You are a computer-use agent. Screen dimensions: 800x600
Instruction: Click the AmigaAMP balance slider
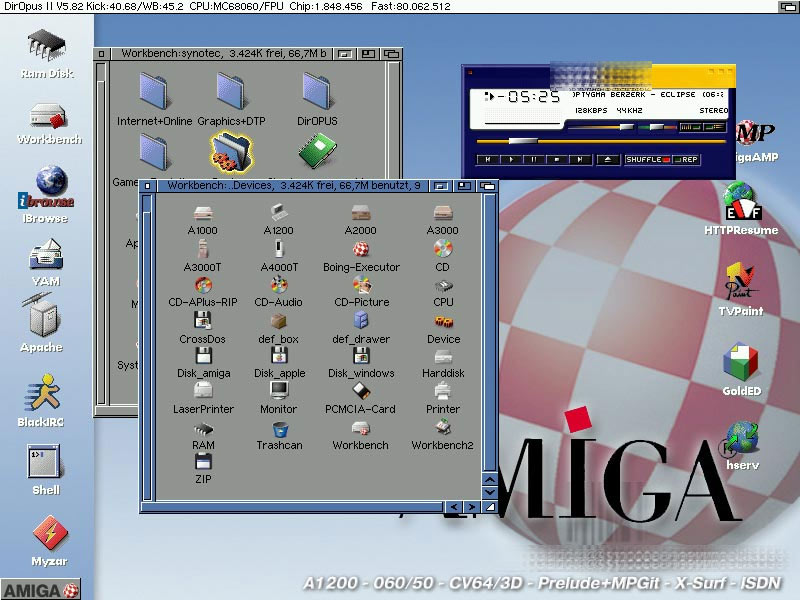coord(656,127)
